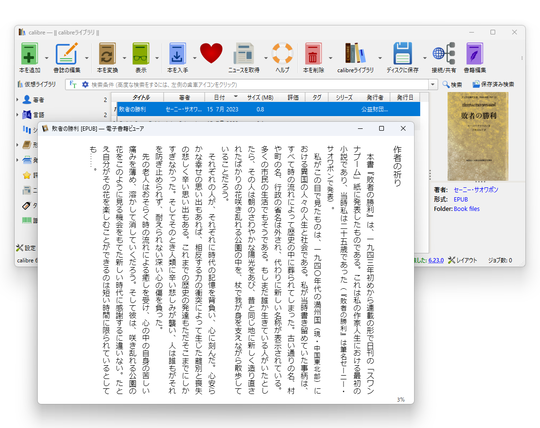Open the search history dropdown arrow
Screen dimensions: 540x428
433,84
